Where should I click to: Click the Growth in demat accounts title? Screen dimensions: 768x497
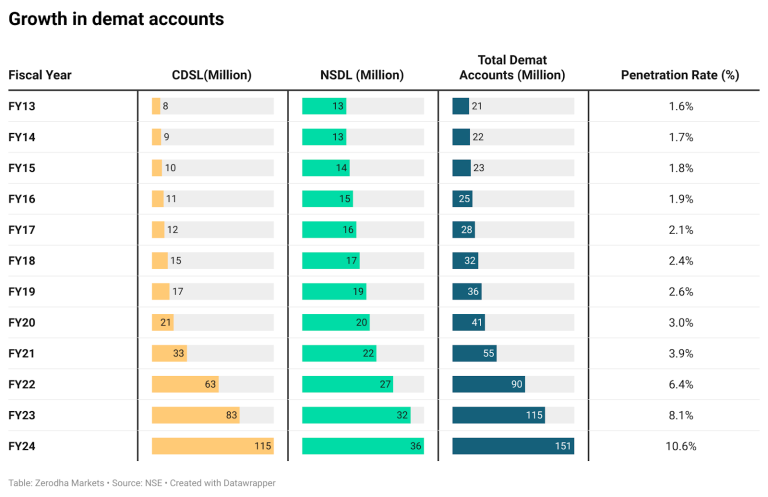(116, 19)
